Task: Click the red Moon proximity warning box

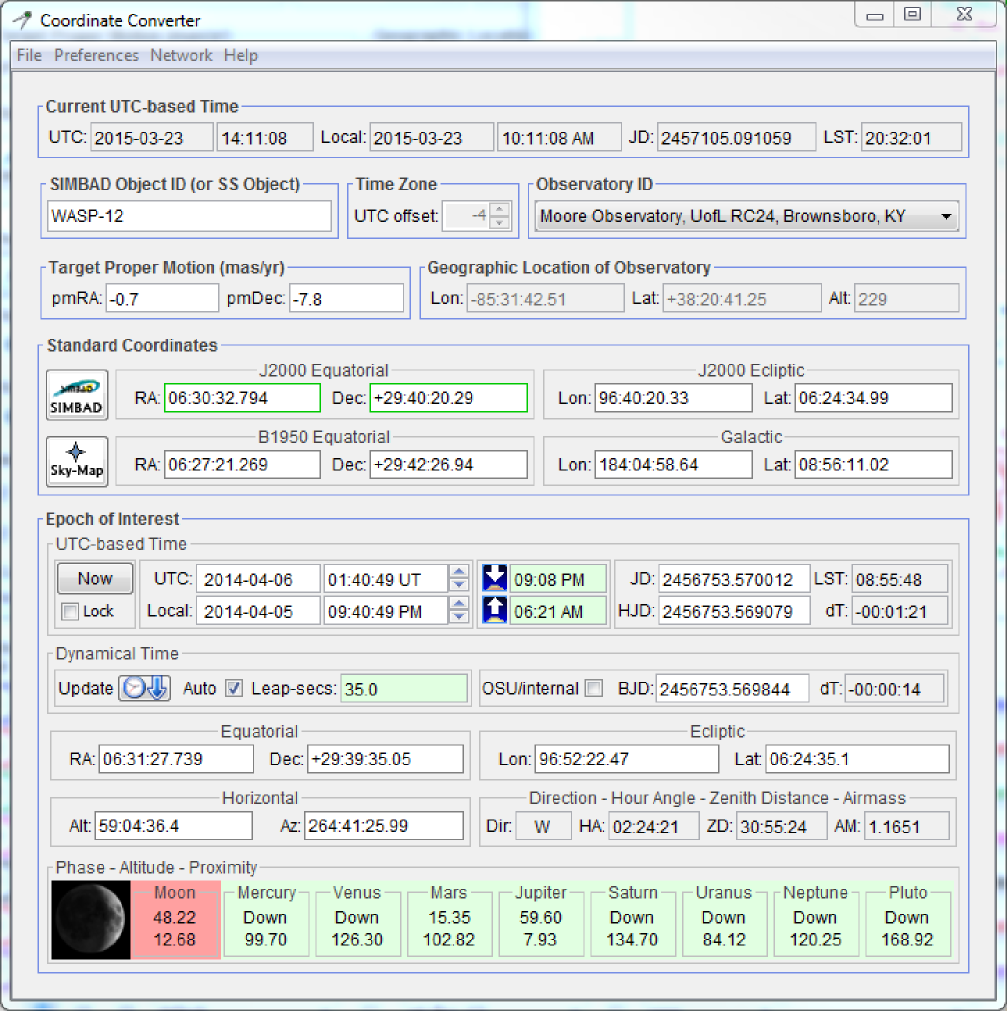Action: (176, 917)
